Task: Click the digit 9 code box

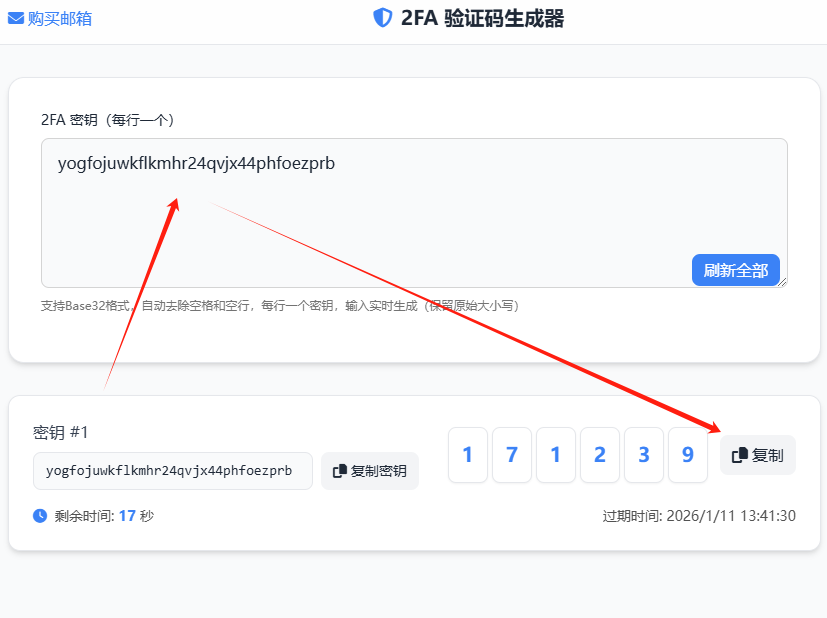Action: [x=687, y=455]
